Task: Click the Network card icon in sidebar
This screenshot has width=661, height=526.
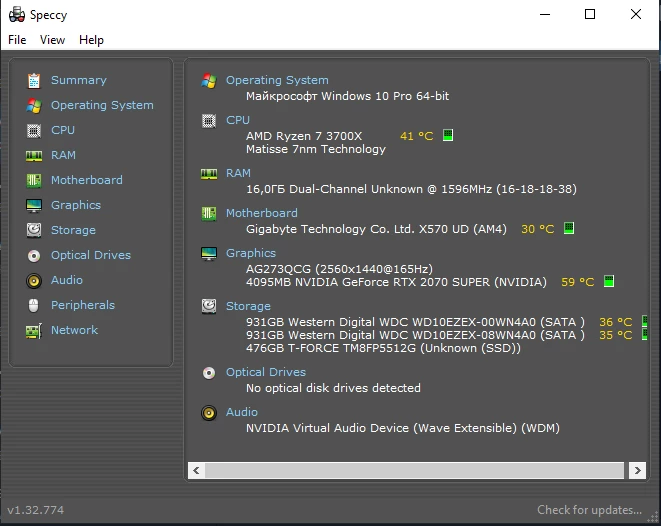Action: 34,331
